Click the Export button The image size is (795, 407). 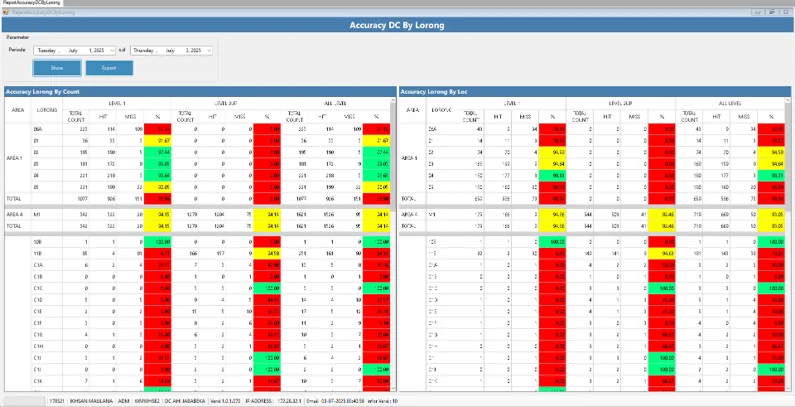(x=108, y=68)
